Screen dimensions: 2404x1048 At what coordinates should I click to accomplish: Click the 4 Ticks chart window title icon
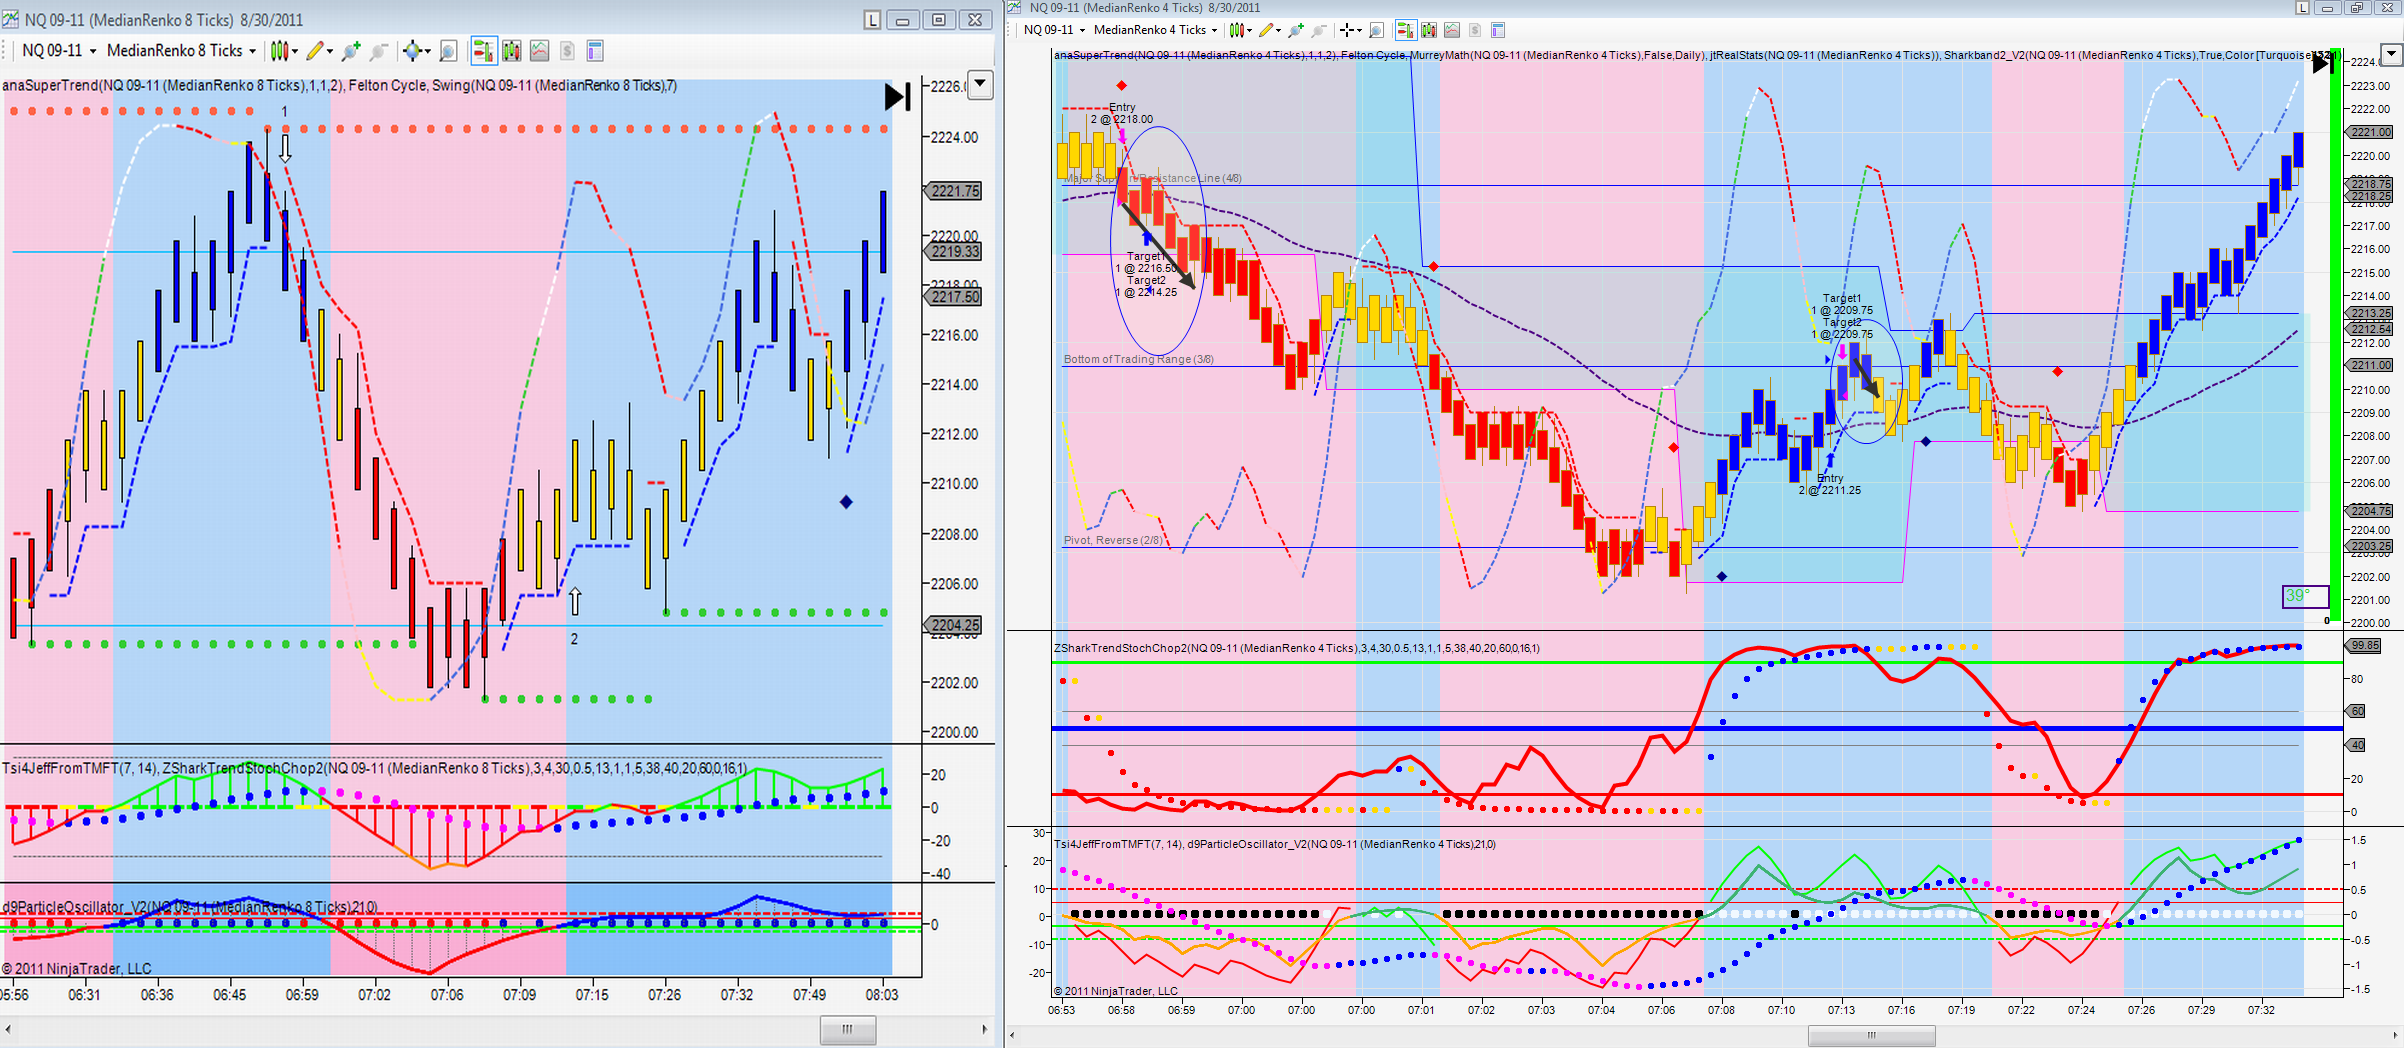point(1014,8)
